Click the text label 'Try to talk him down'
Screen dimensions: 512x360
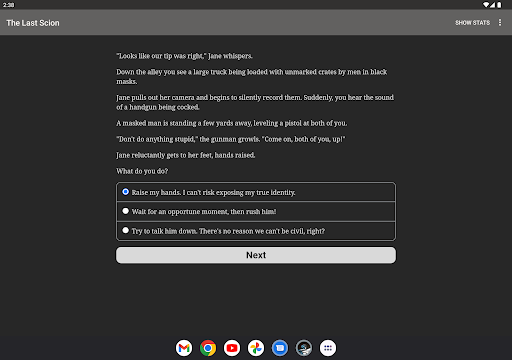click(x=164, y=231)
